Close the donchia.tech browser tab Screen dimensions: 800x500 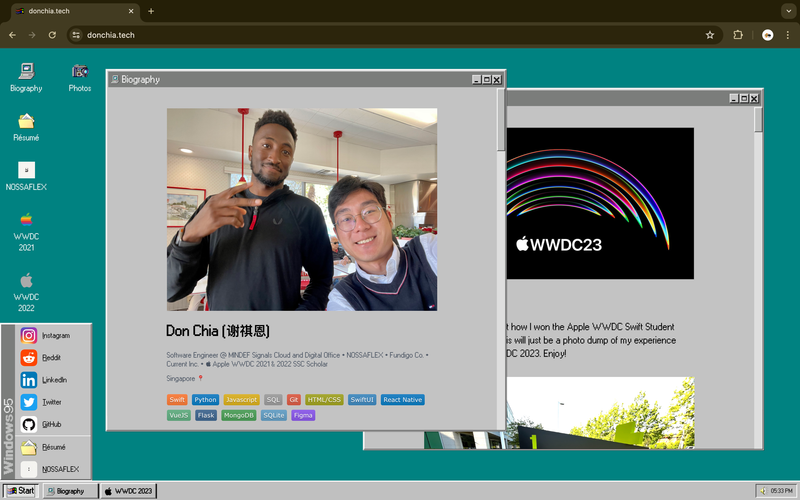click(x=131, y=11)
